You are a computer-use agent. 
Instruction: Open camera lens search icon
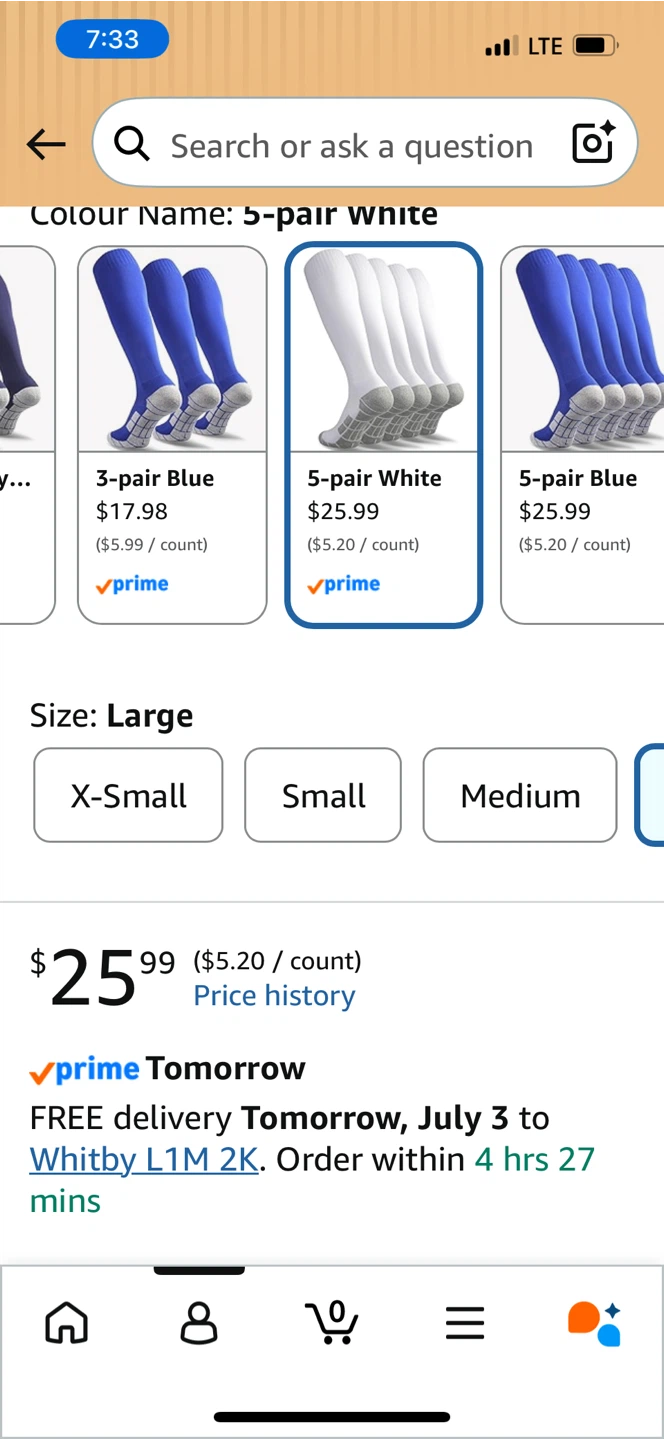pos(593,144)
